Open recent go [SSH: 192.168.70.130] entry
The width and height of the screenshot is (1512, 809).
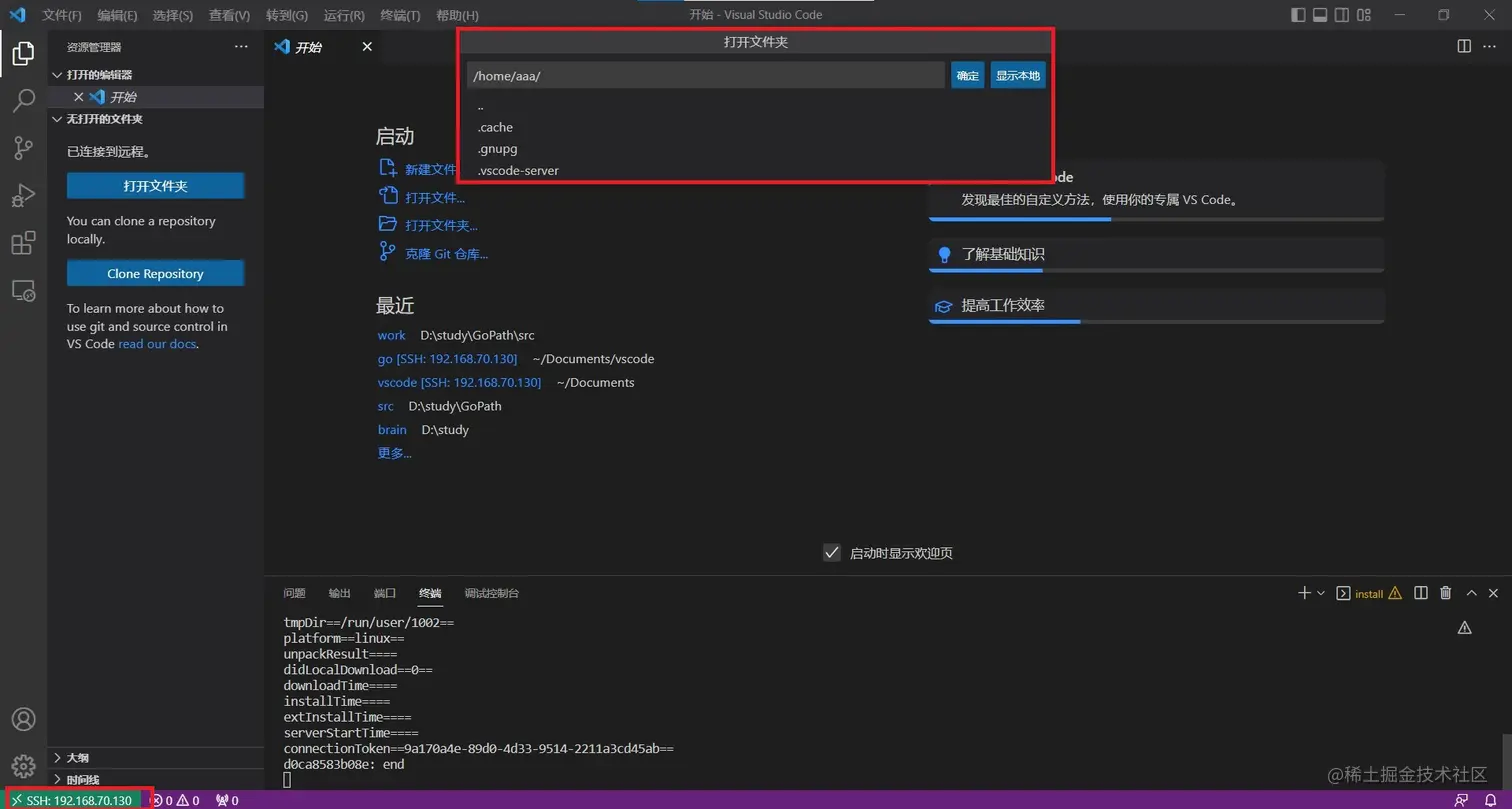tap(447, 359)
